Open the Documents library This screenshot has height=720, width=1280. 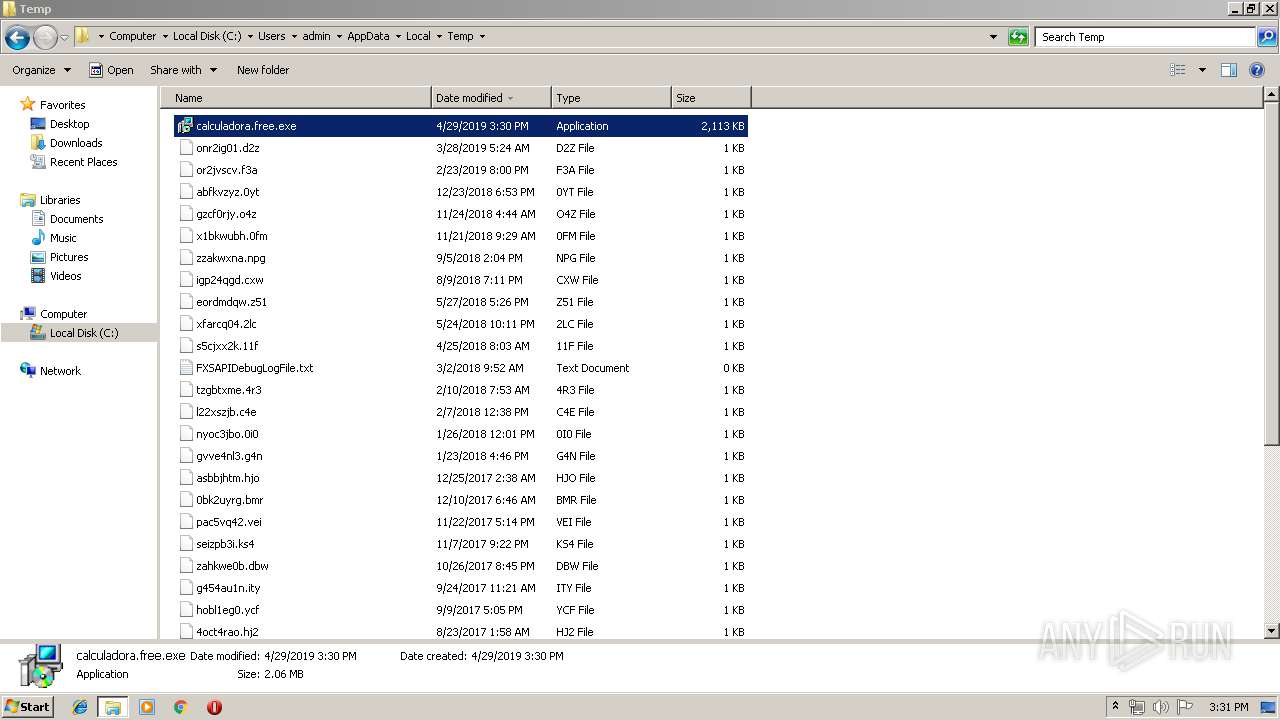point(76,219)
